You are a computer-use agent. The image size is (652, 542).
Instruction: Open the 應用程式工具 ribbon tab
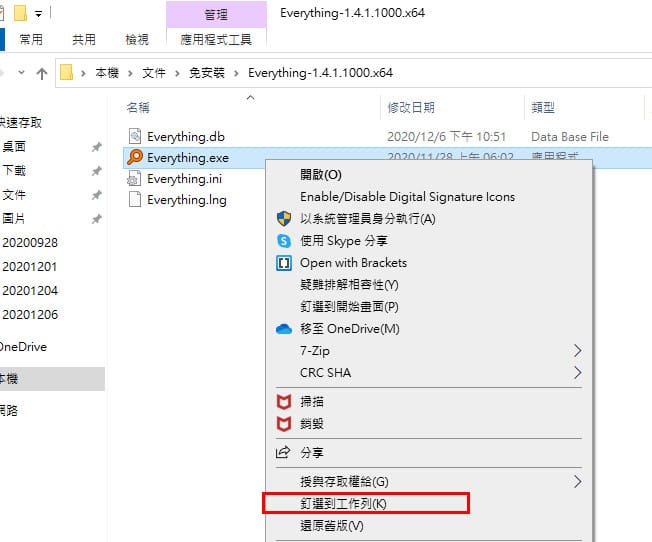216,40
